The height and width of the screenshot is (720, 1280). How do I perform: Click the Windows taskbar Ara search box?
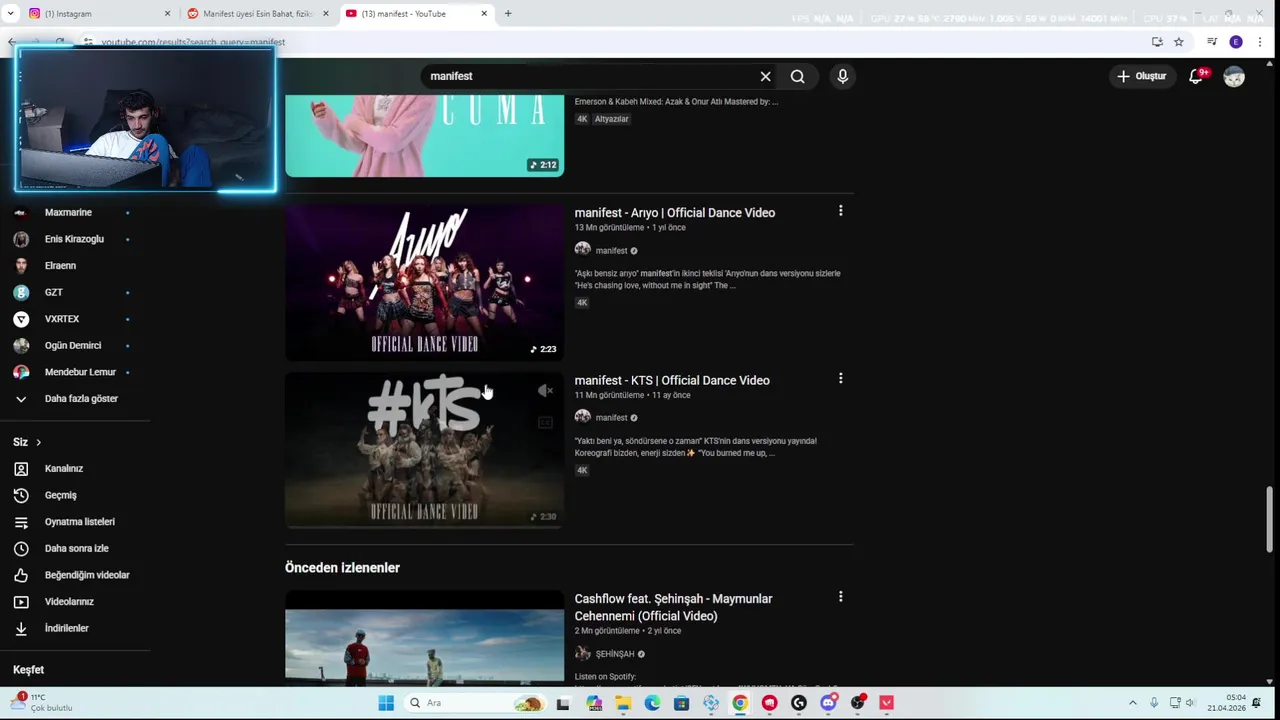tap(475, 703)
